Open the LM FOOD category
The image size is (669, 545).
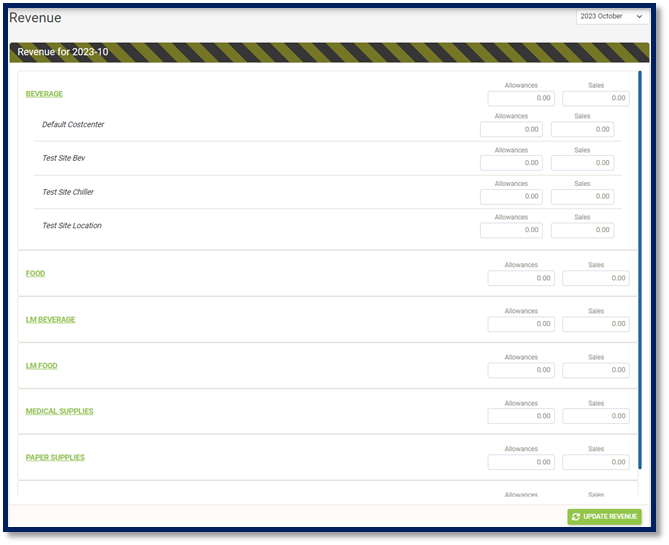[41, 366]
